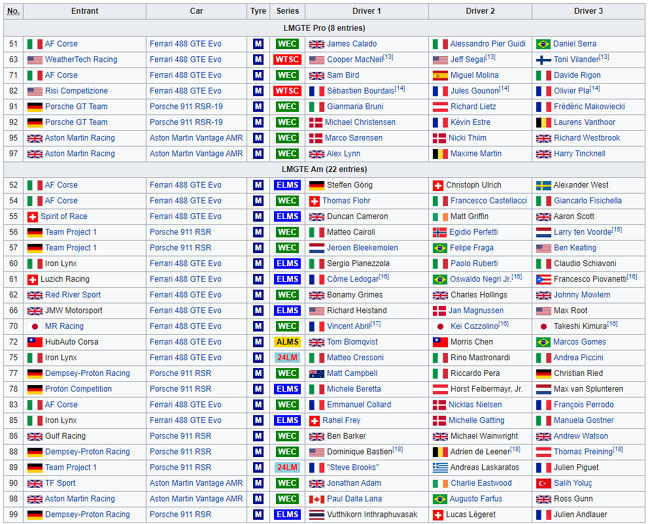The height and width of the screenshot is (524, 650).
Task: Click the ELMS badge for Spirit of Race
Action: [287, 216]
